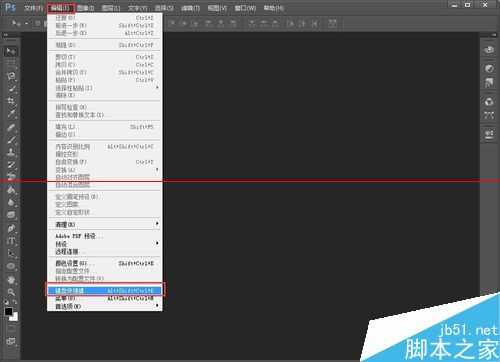
Task: Click the white background color swatch
Action: point(15,318)
